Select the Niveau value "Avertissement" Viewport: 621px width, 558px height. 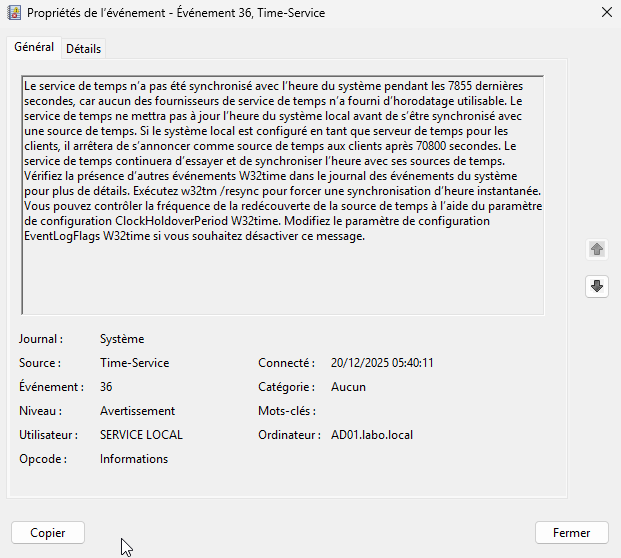click(x=137, y=411)
